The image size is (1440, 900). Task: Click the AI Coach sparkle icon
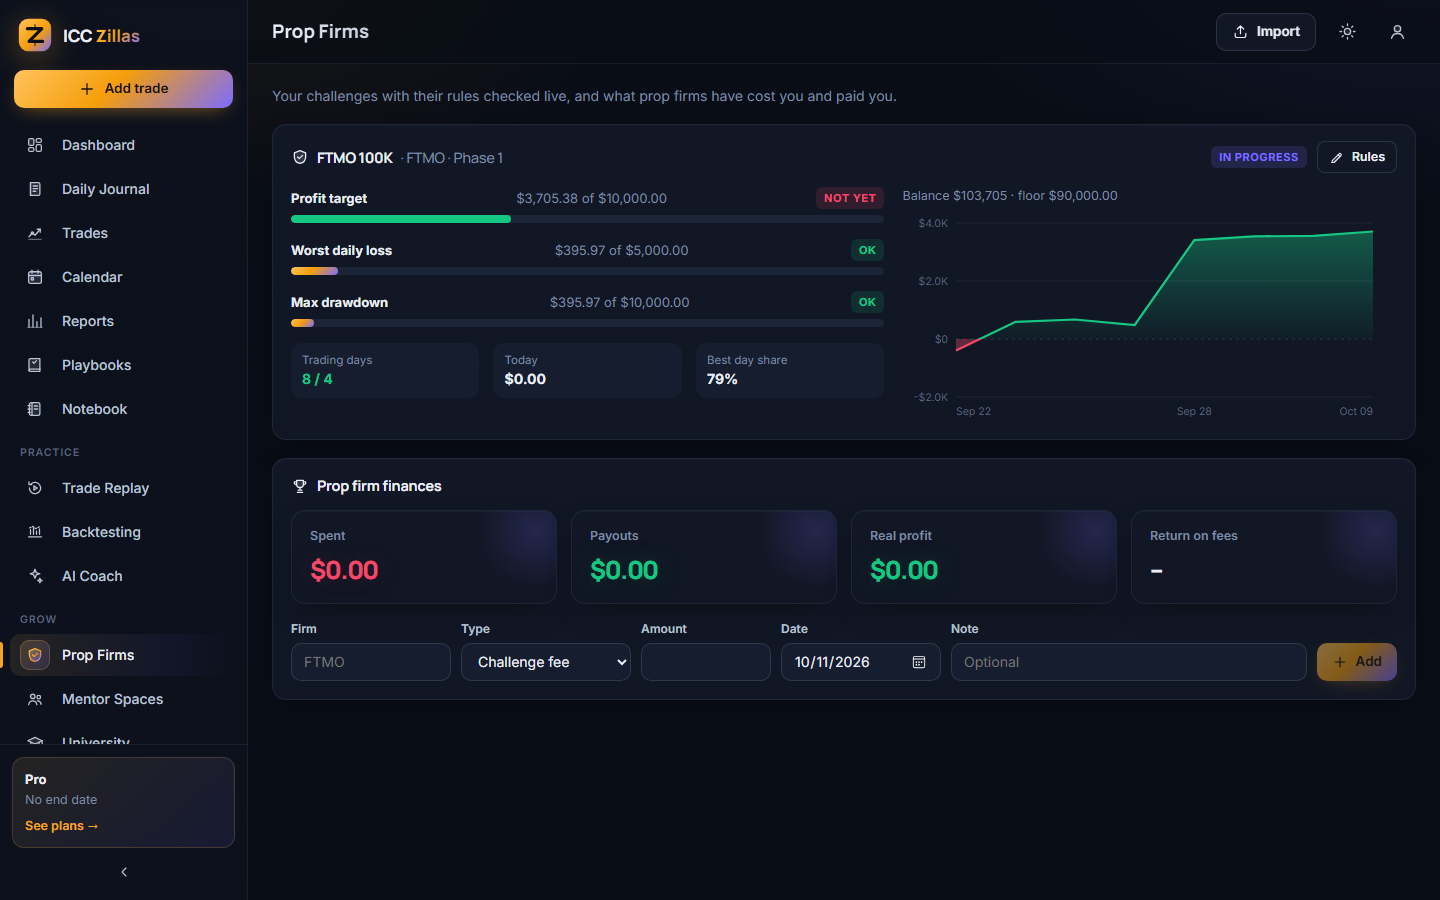(x=35, y=576)
